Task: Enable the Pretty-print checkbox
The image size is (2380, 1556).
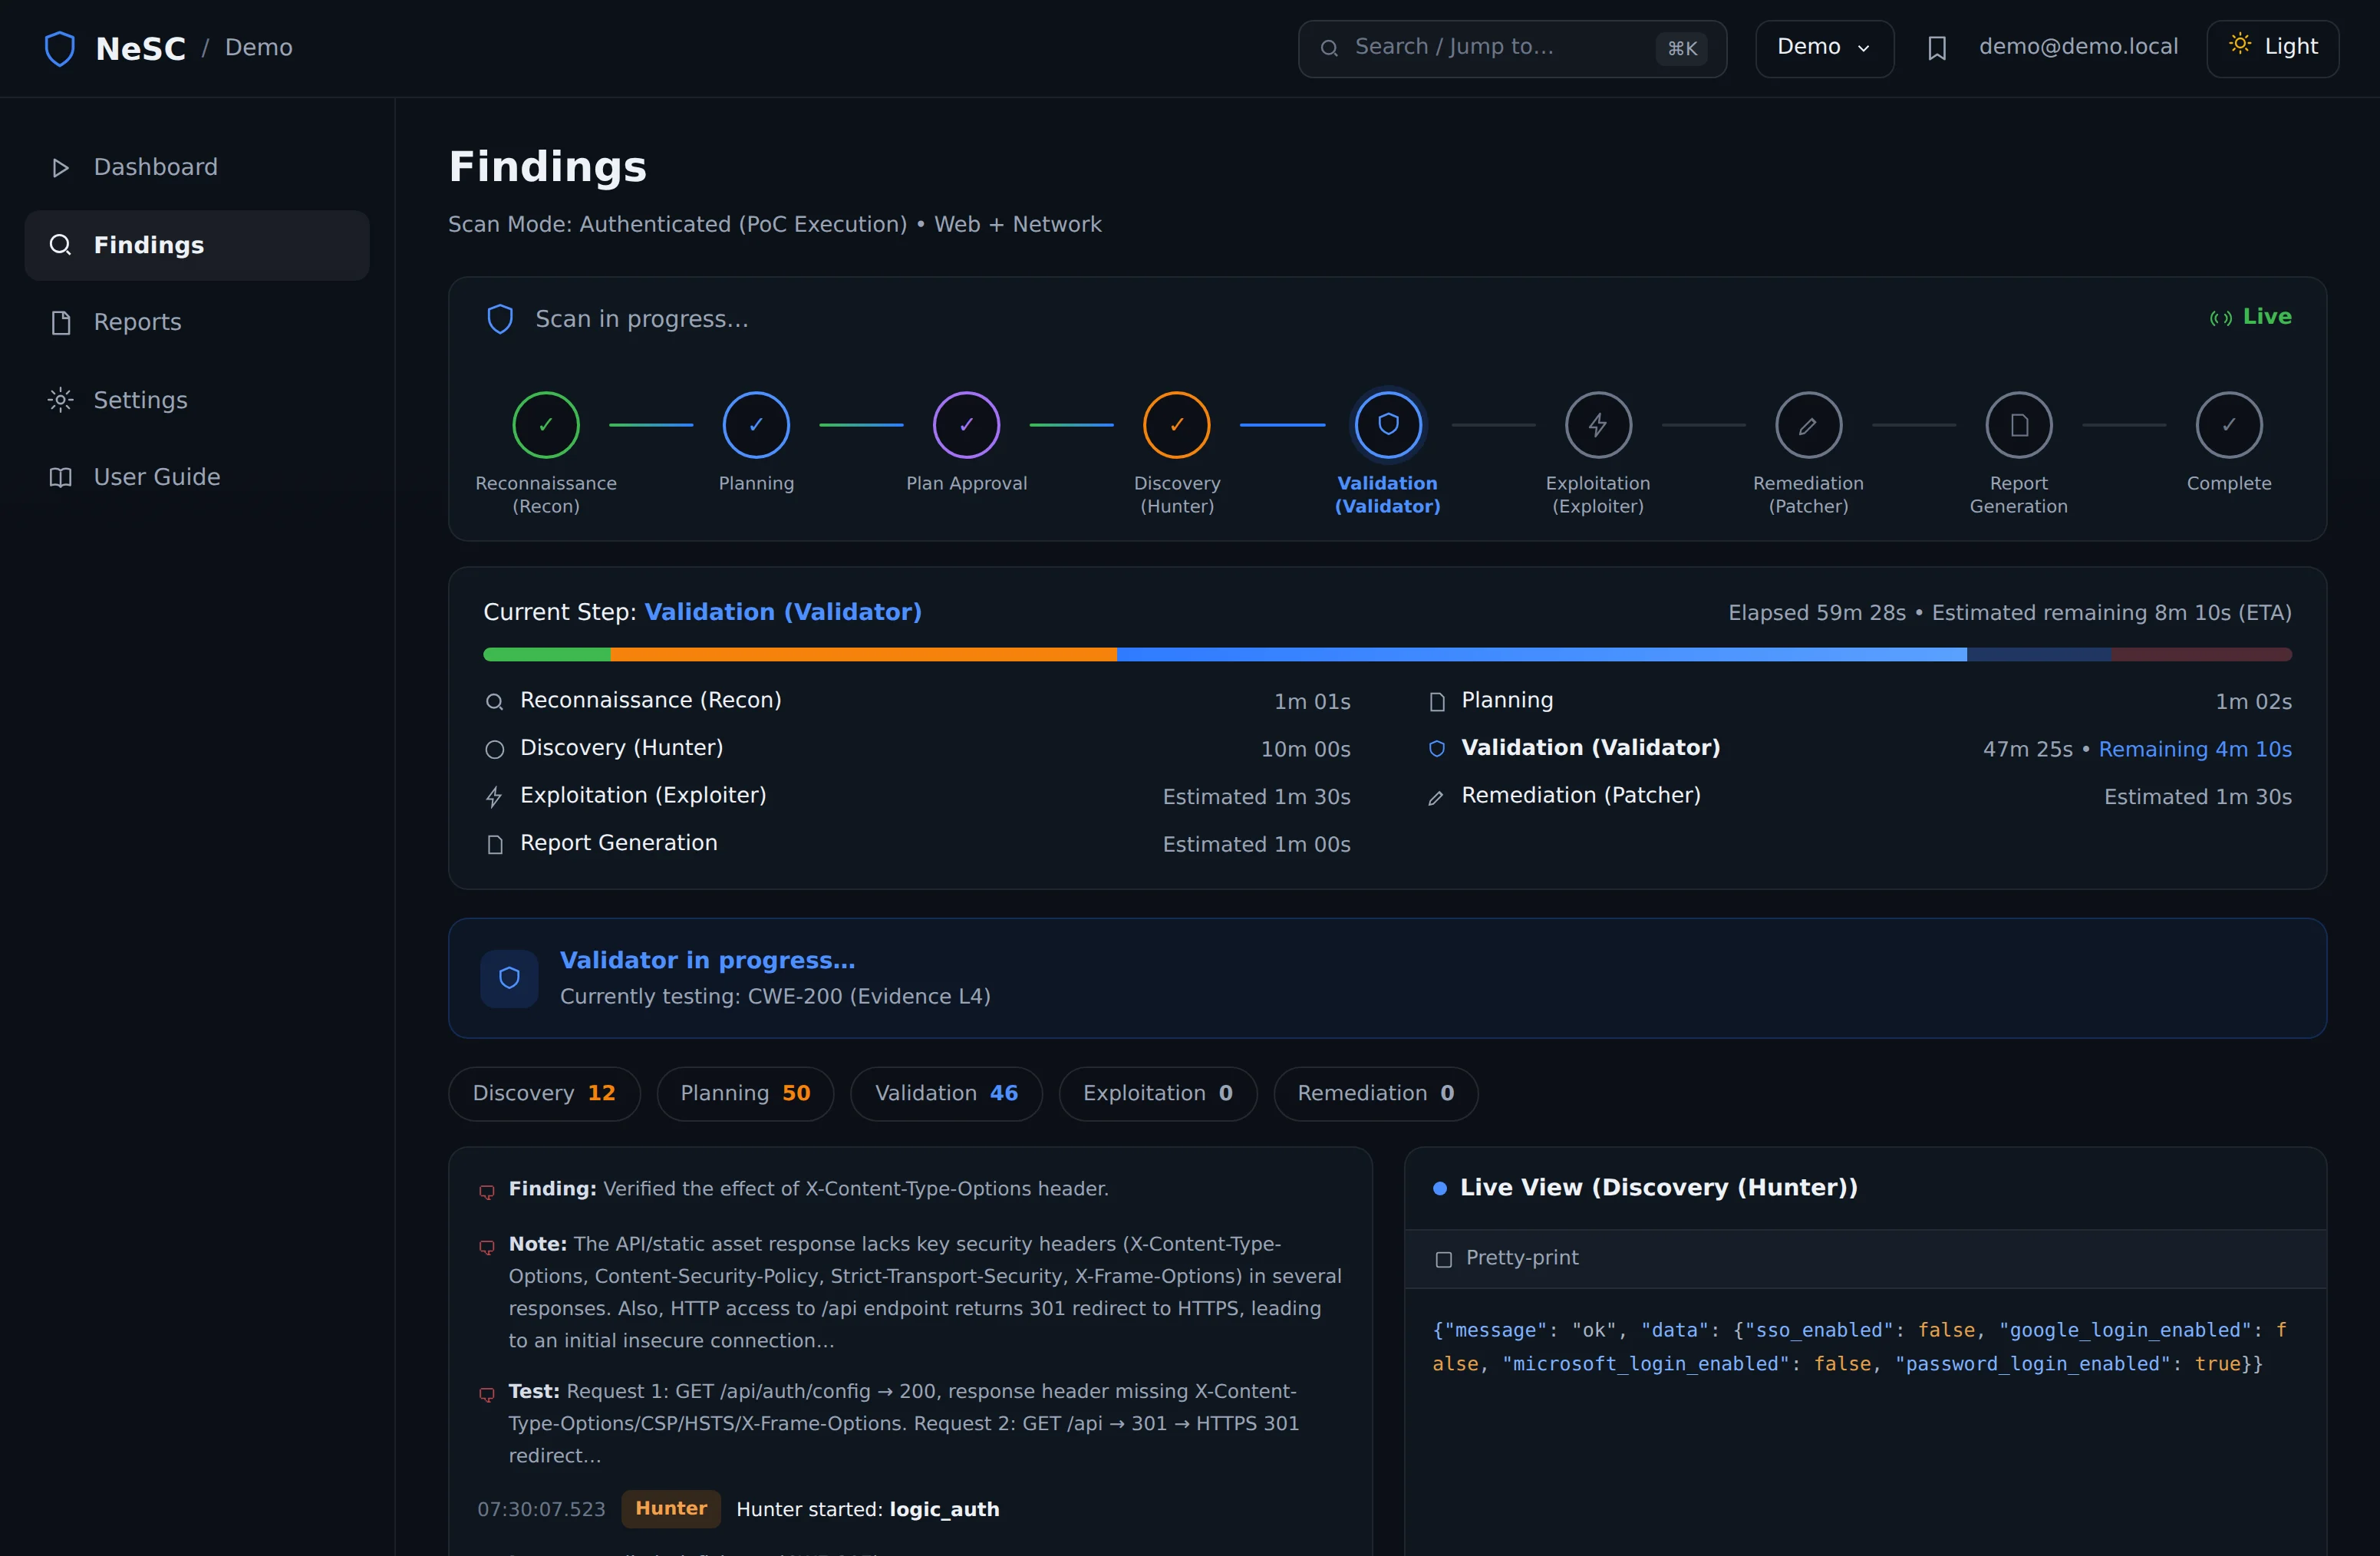Action: click(1444, 1259)
